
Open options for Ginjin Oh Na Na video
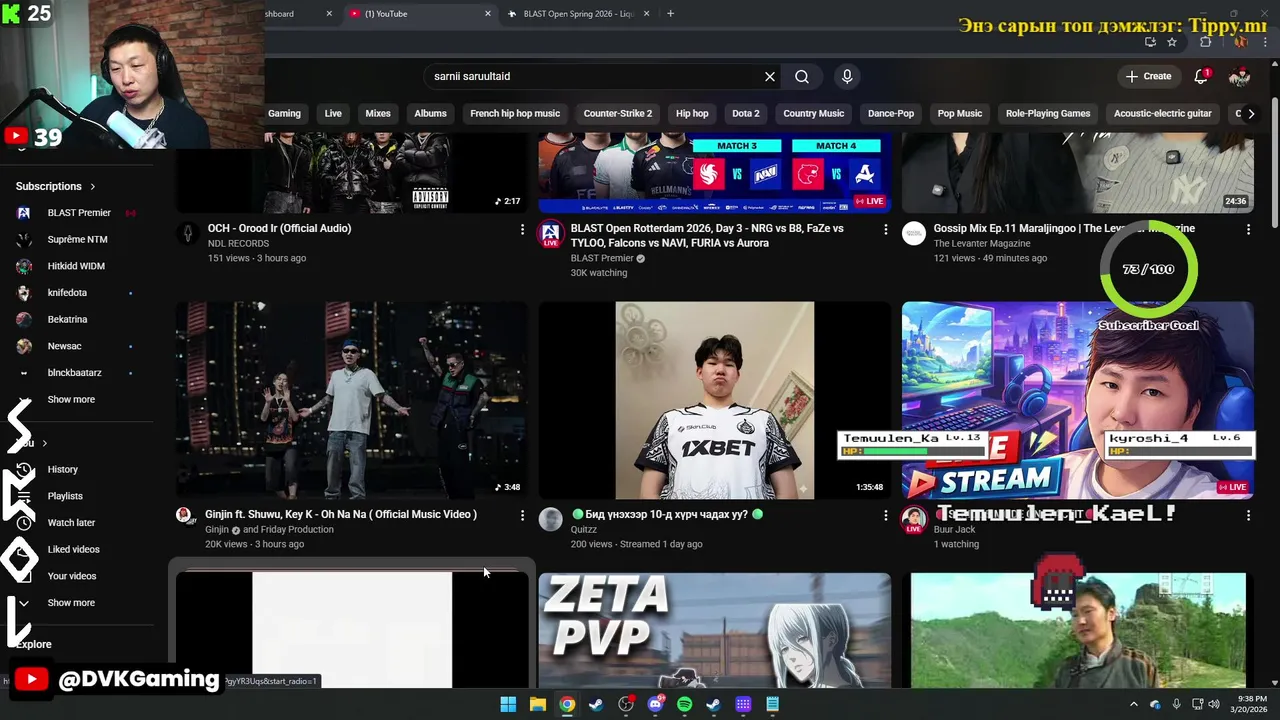(x=522, y=515)
